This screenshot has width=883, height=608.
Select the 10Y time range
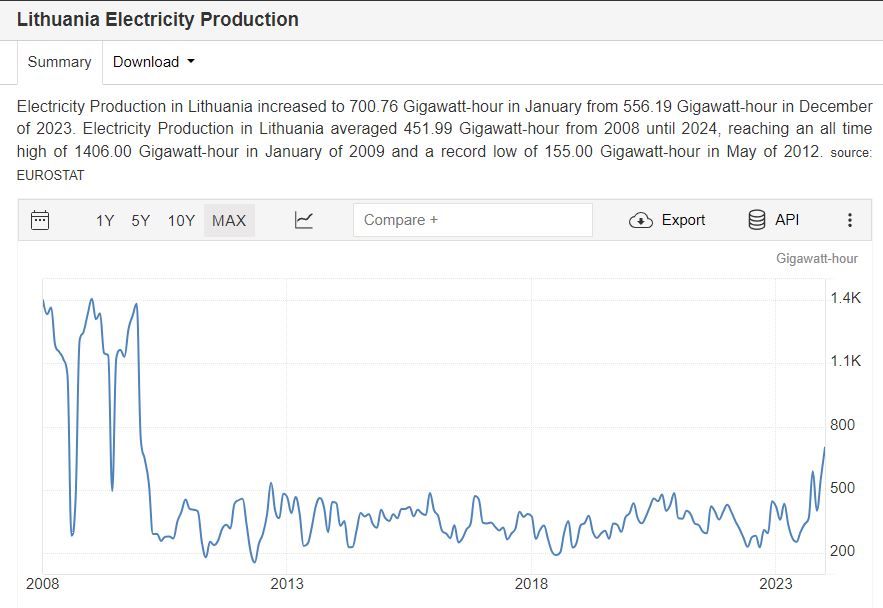click(181, 220)
